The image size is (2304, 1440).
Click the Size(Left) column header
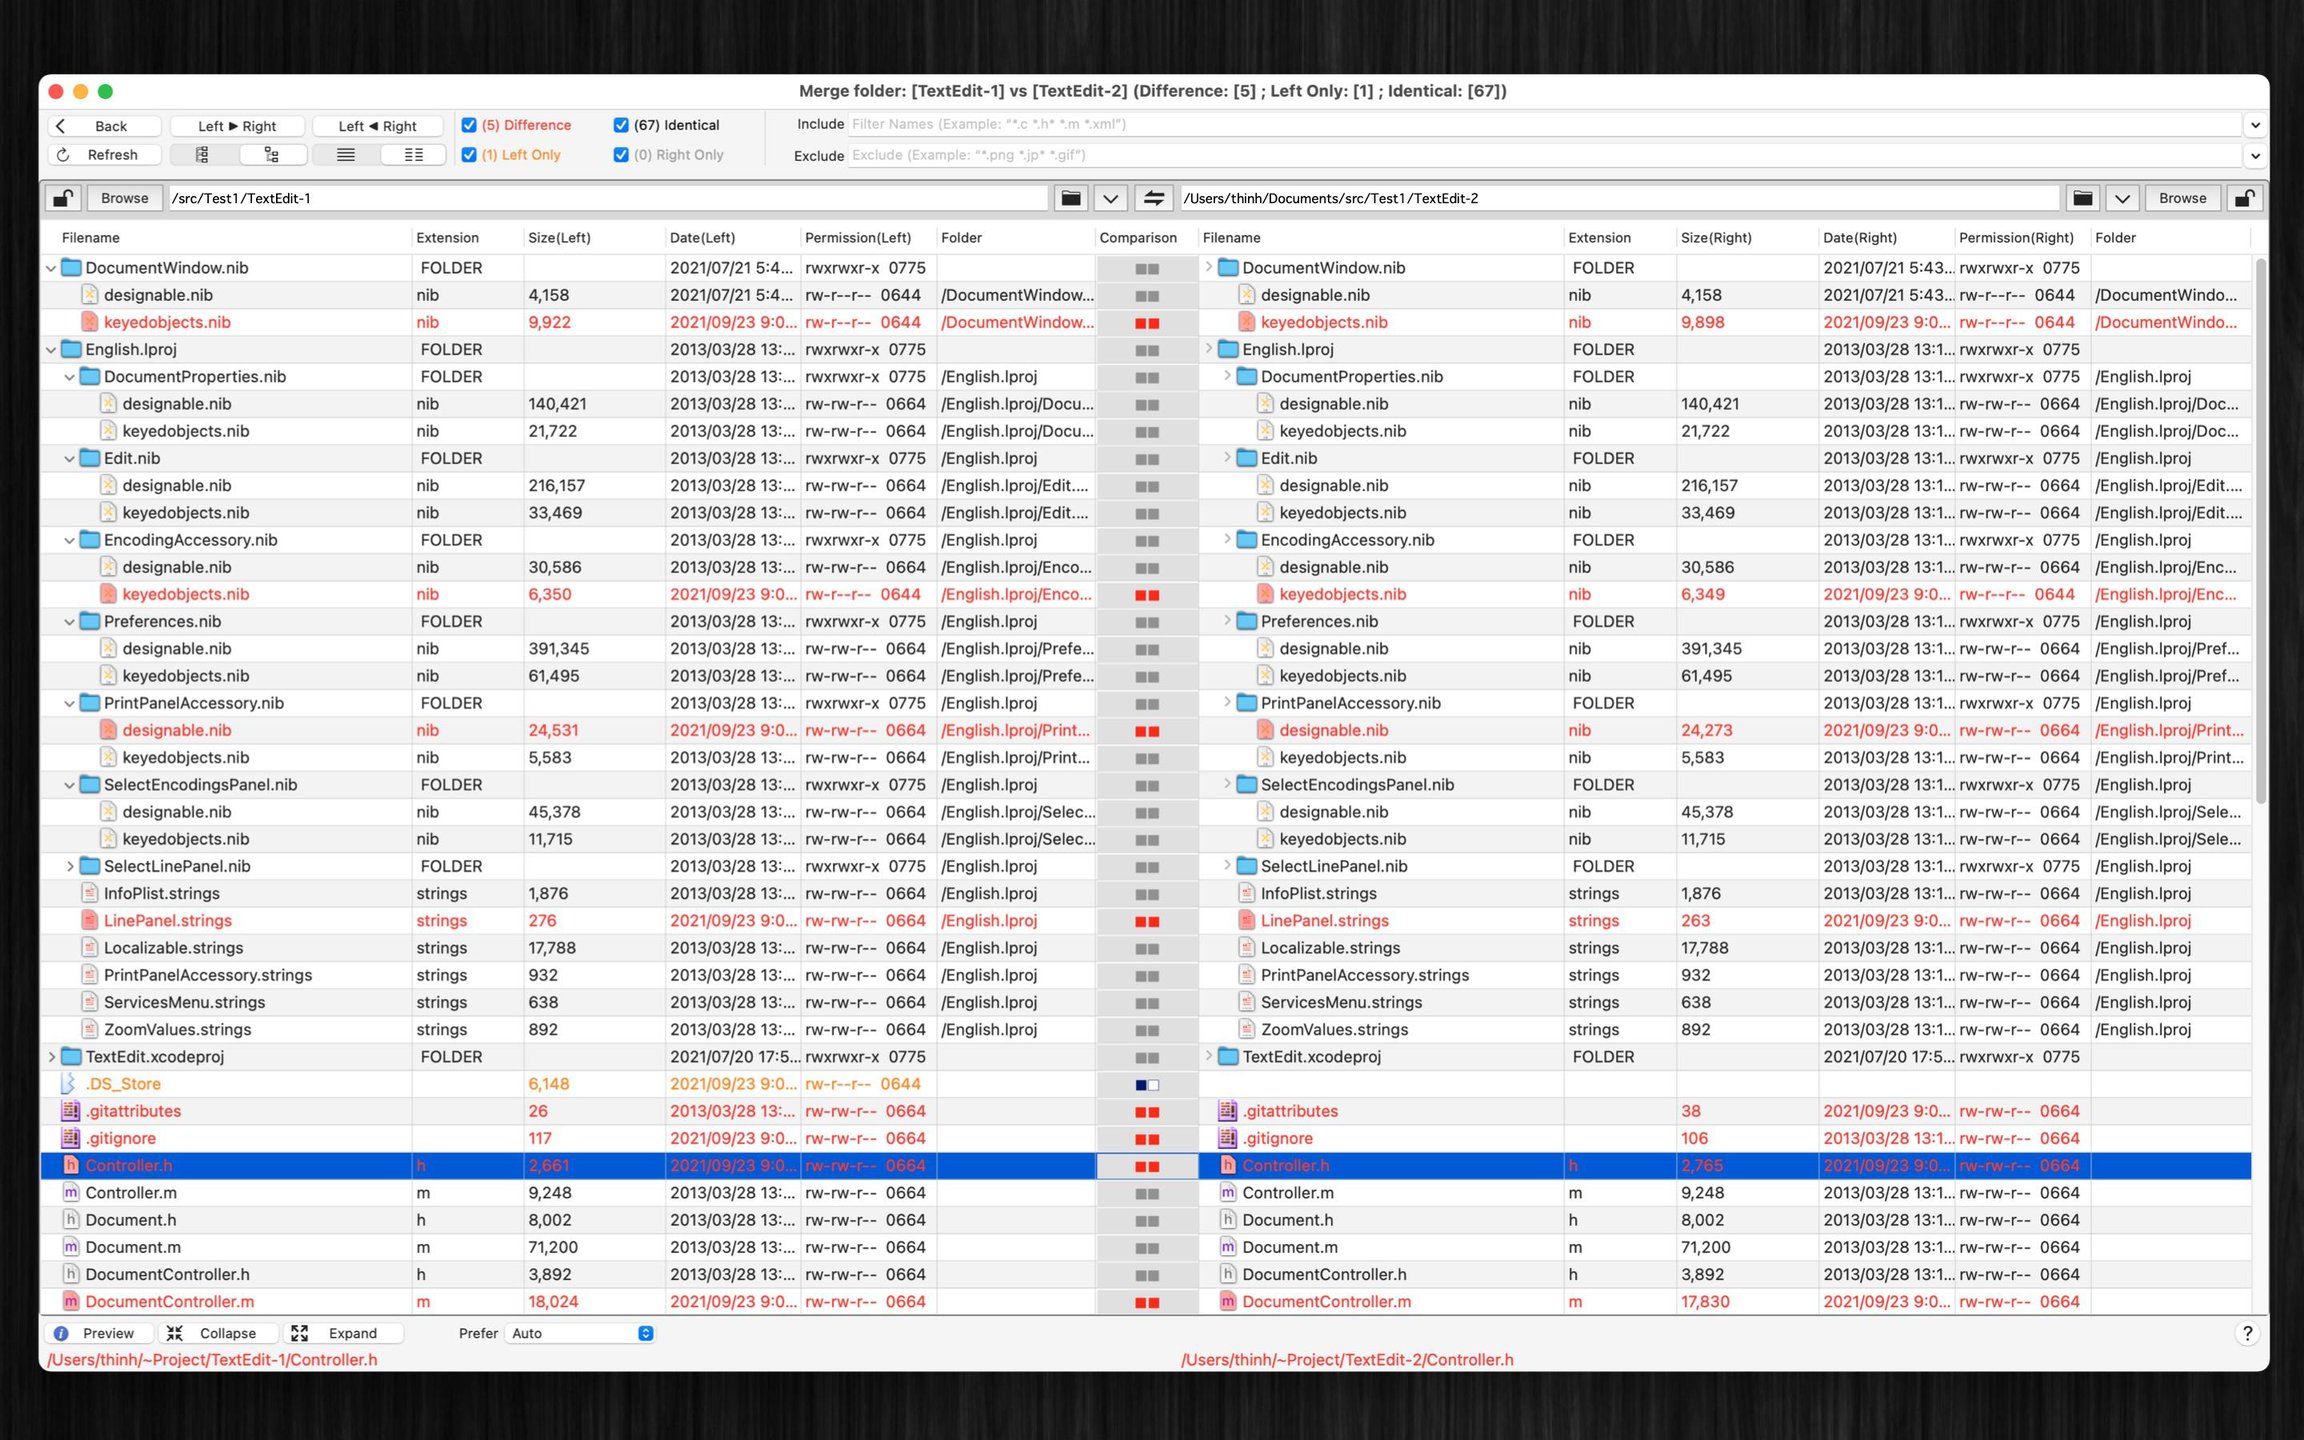pyautogui.click(x=559, y=238)
